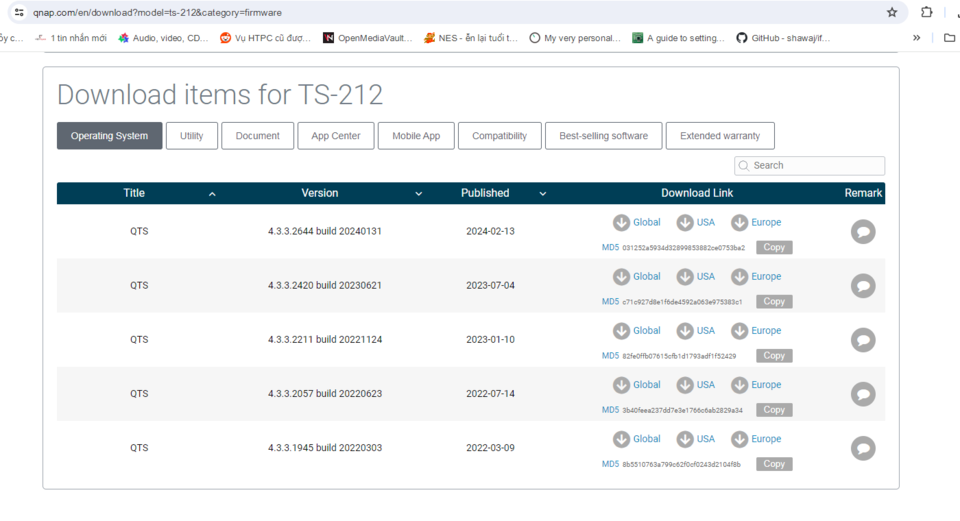Select the Compatibility tab
Viewport: 960px width, 521px height.
point(499,136)
